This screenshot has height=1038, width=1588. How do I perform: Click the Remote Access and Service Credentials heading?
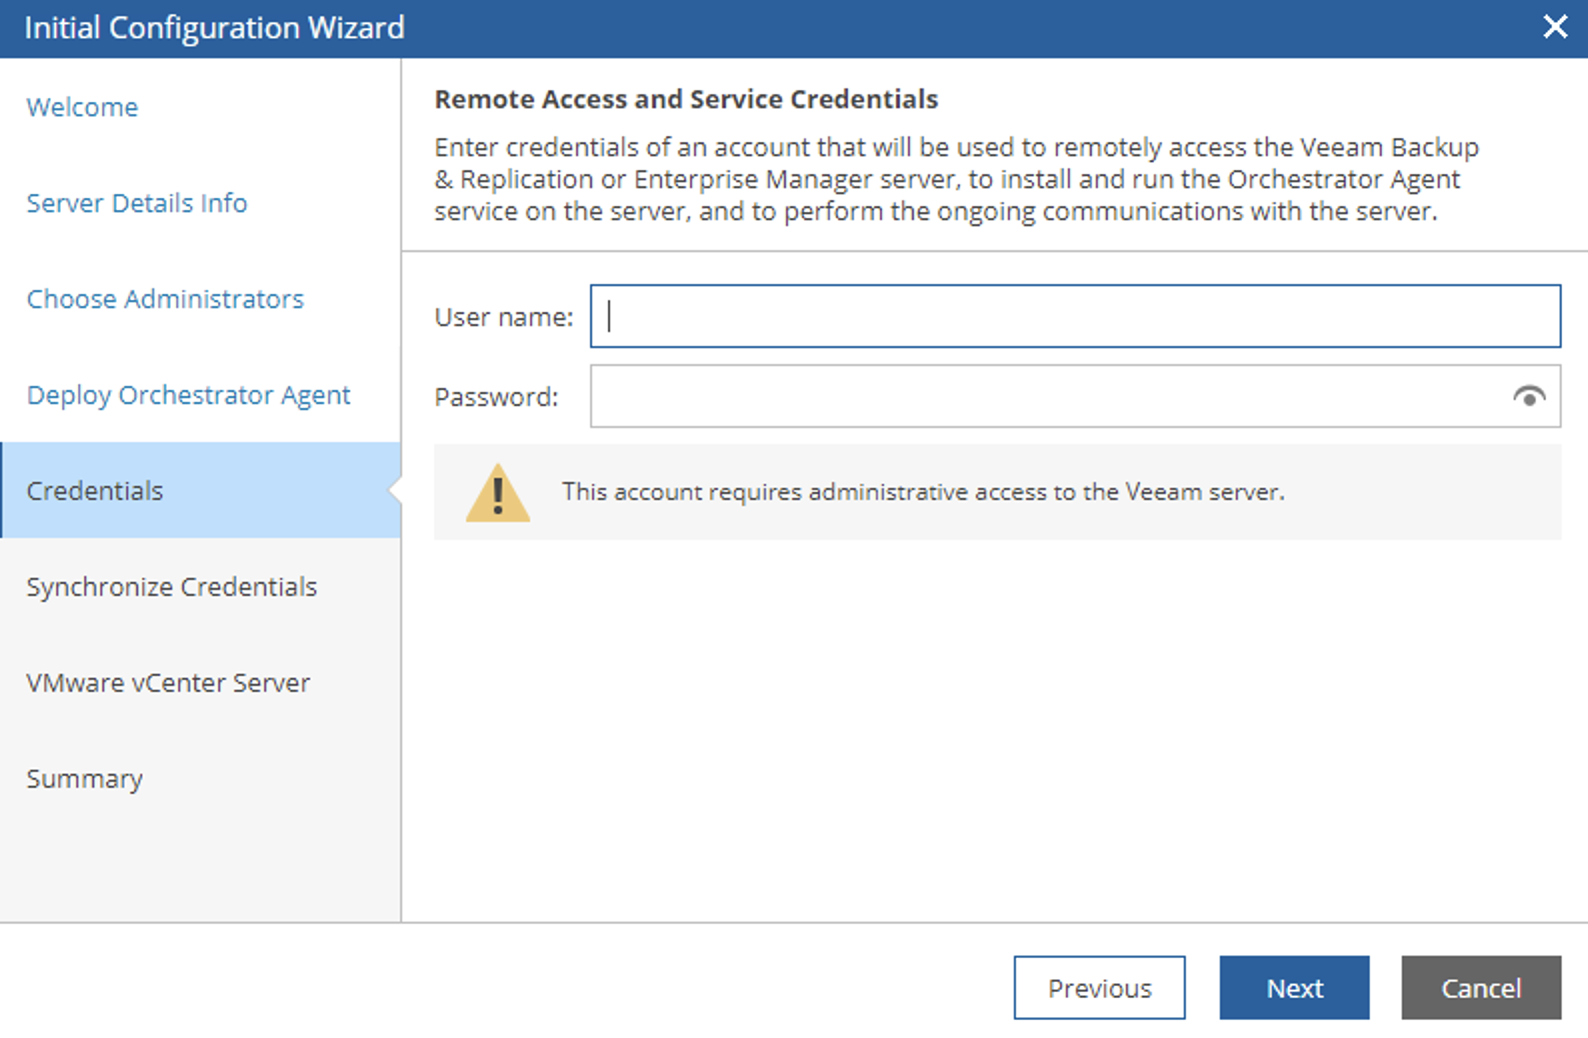pyautogui.click(x=686, y=99)
